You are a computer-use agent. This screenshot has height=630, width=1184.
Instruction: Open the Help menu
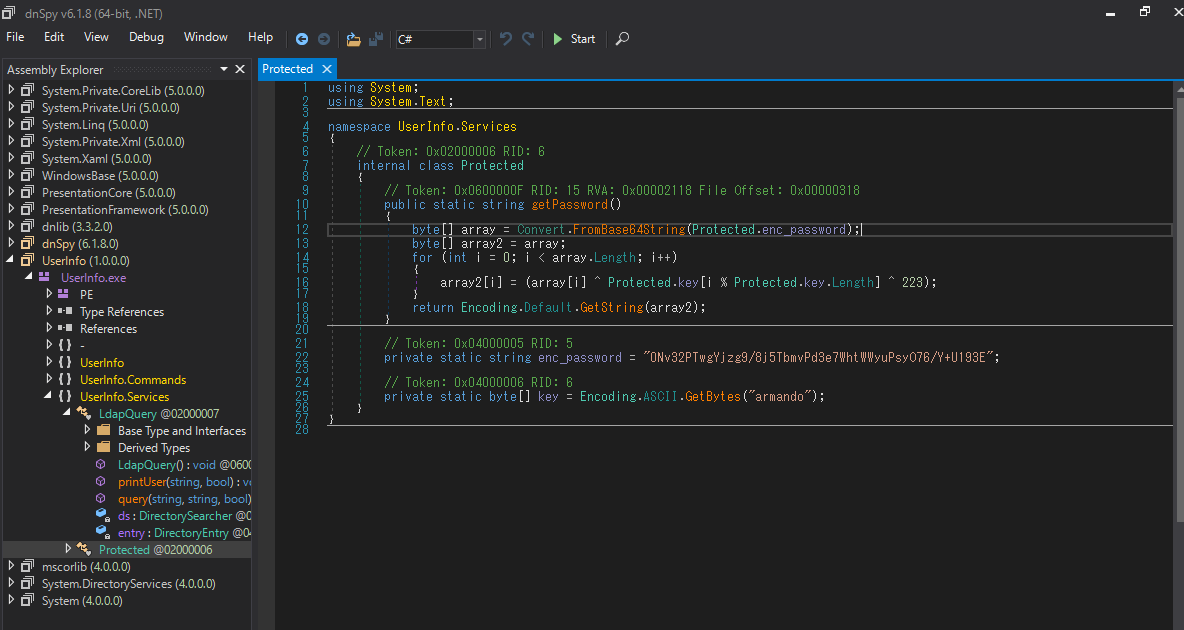point(261,37)
